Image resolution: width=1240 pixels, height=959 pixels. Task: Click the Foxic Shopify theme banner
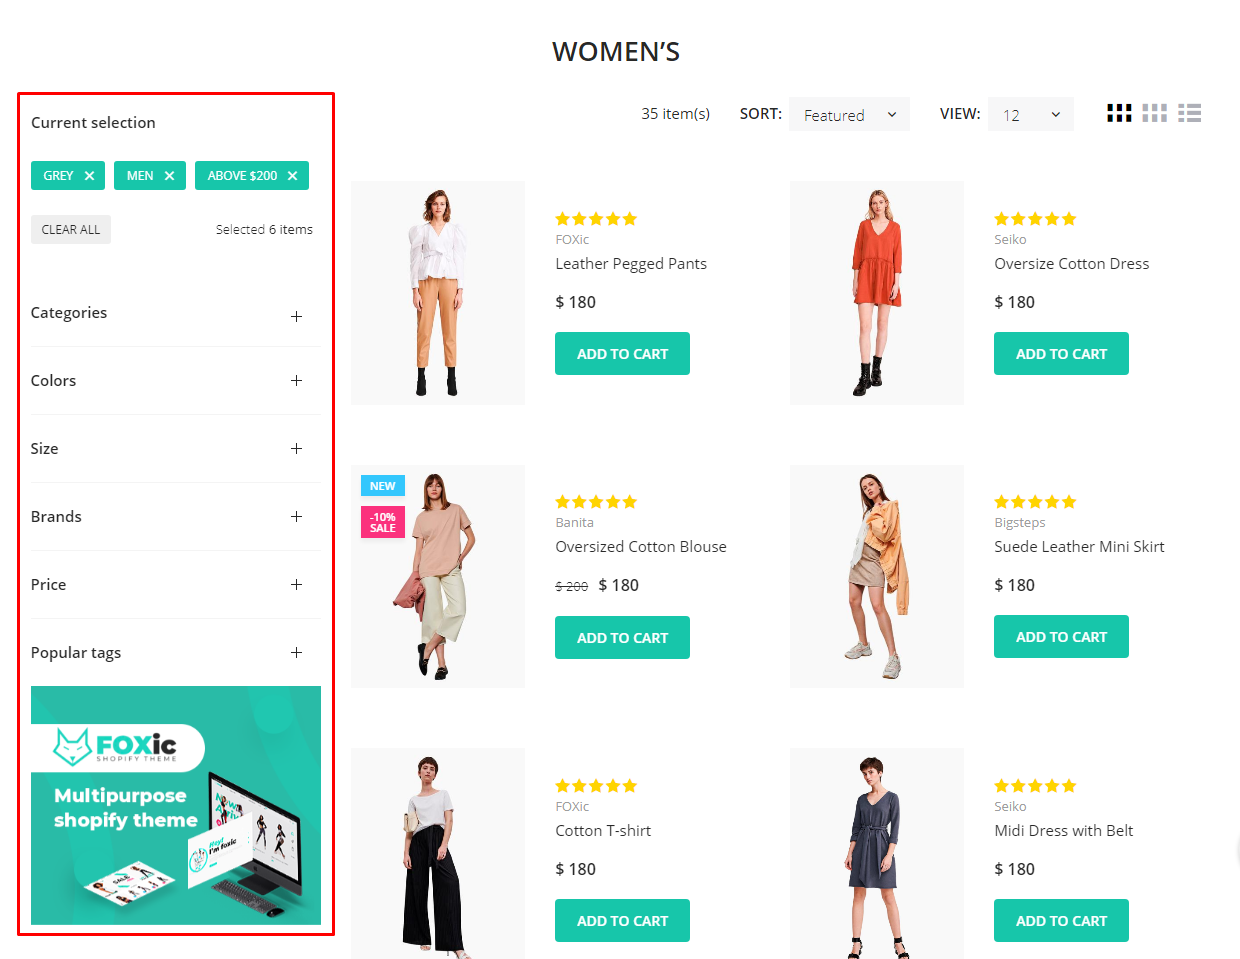(x=176, y=805)
